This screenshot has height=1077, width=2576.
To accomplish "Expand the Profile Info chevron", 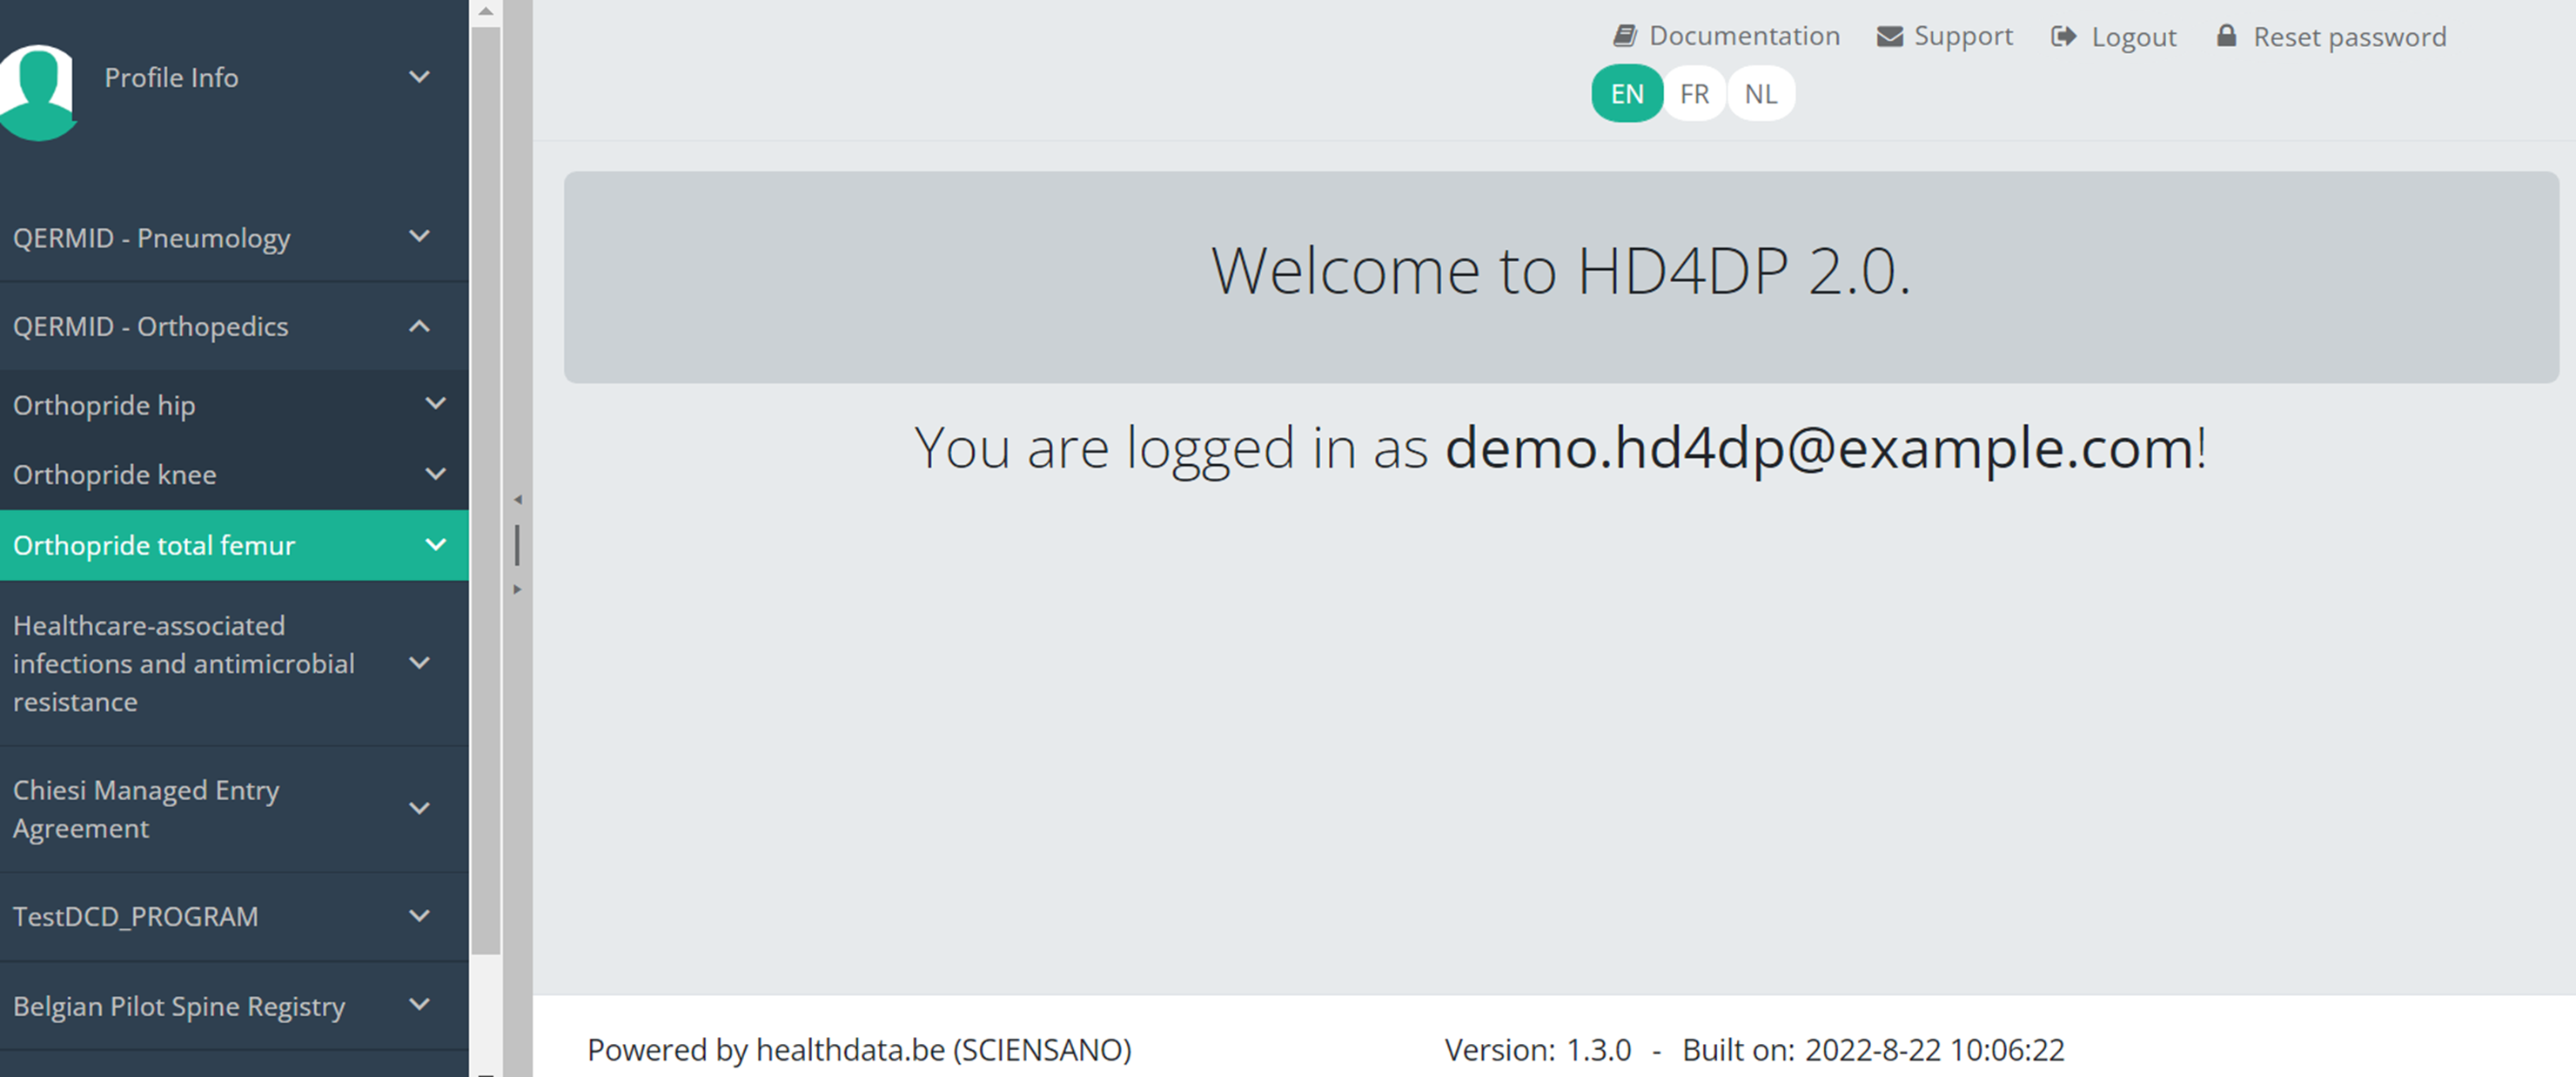I will [x=420, y=77].
